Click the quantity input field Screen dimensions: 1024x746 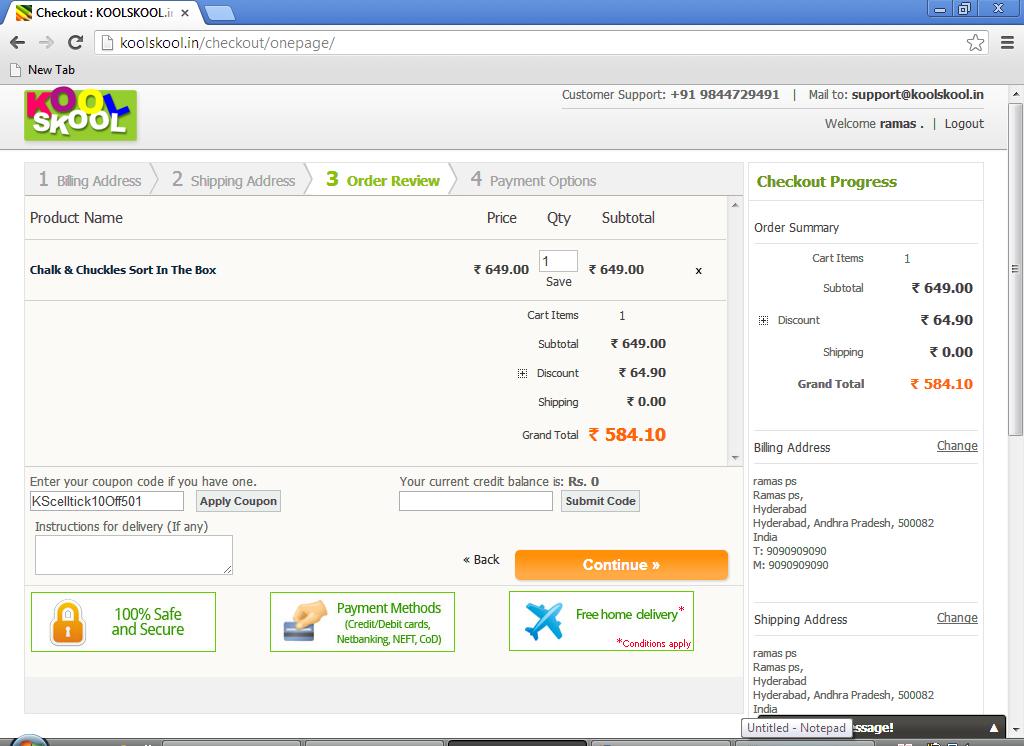click(x=558, y=261)
